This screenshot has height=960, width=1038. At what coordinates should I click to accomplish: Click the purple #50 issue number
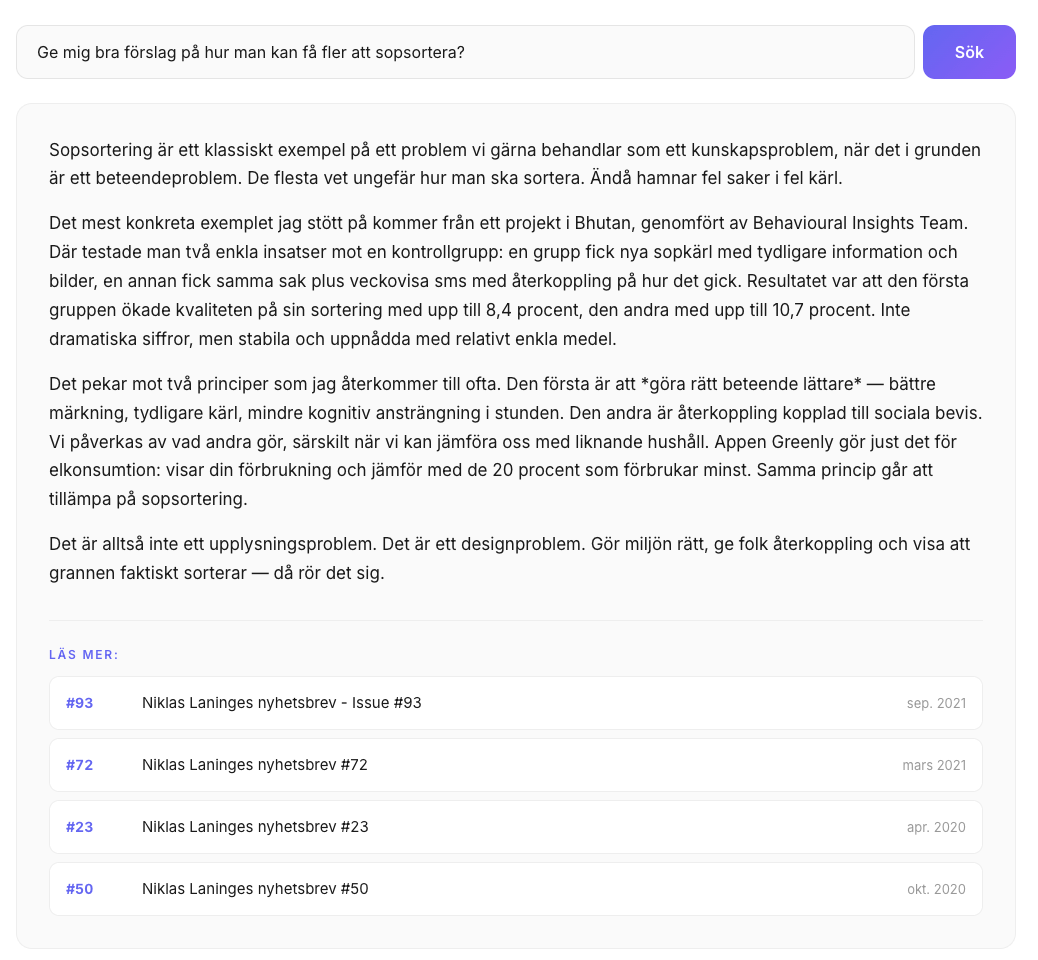click(x=79, y=889)
